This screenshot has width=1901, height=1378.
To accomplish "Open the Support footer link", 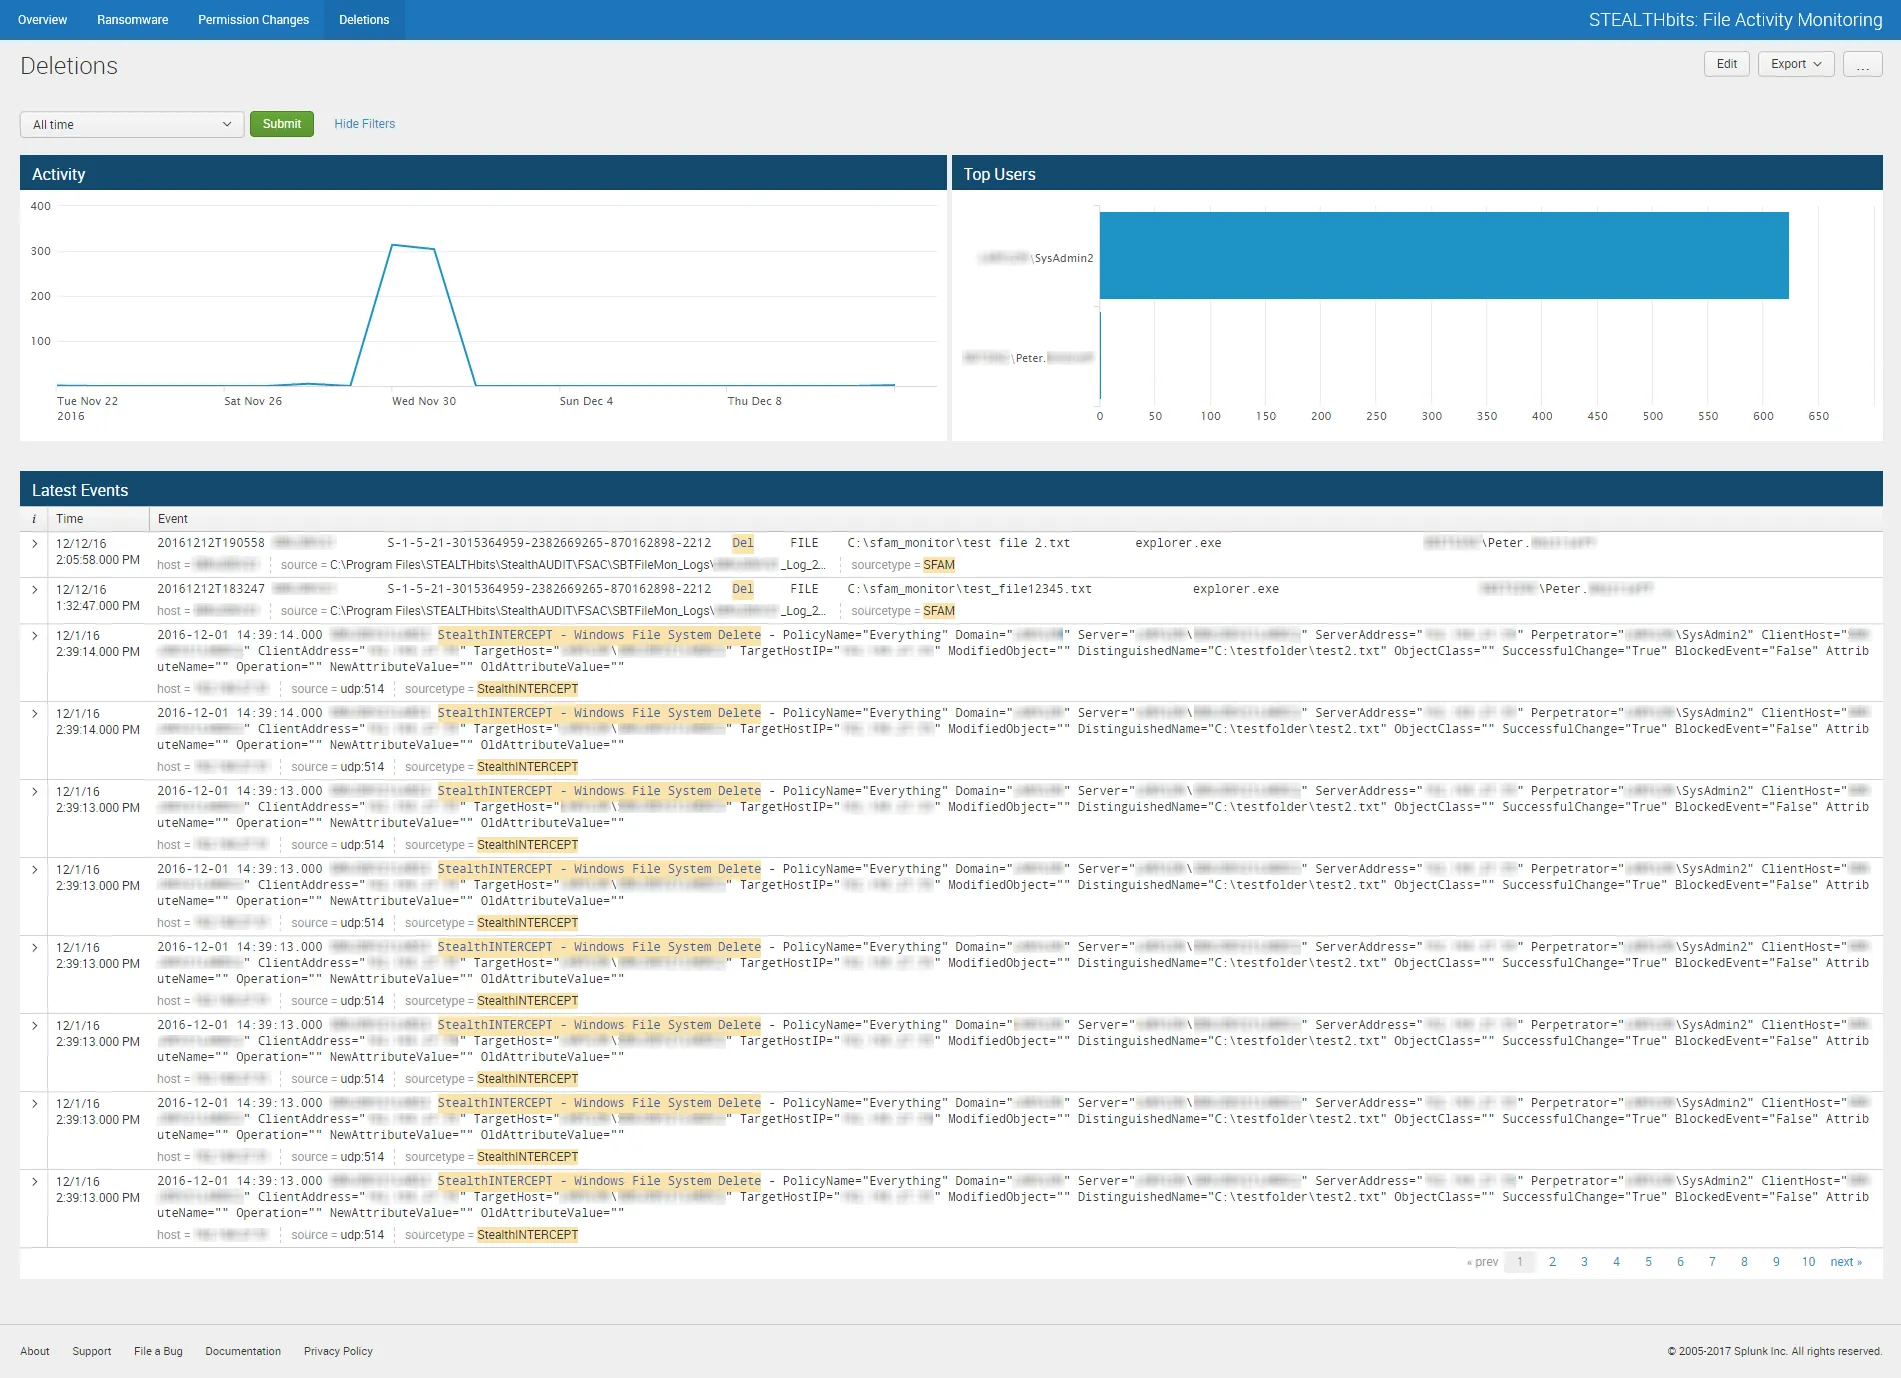I will click(92, 1351).
